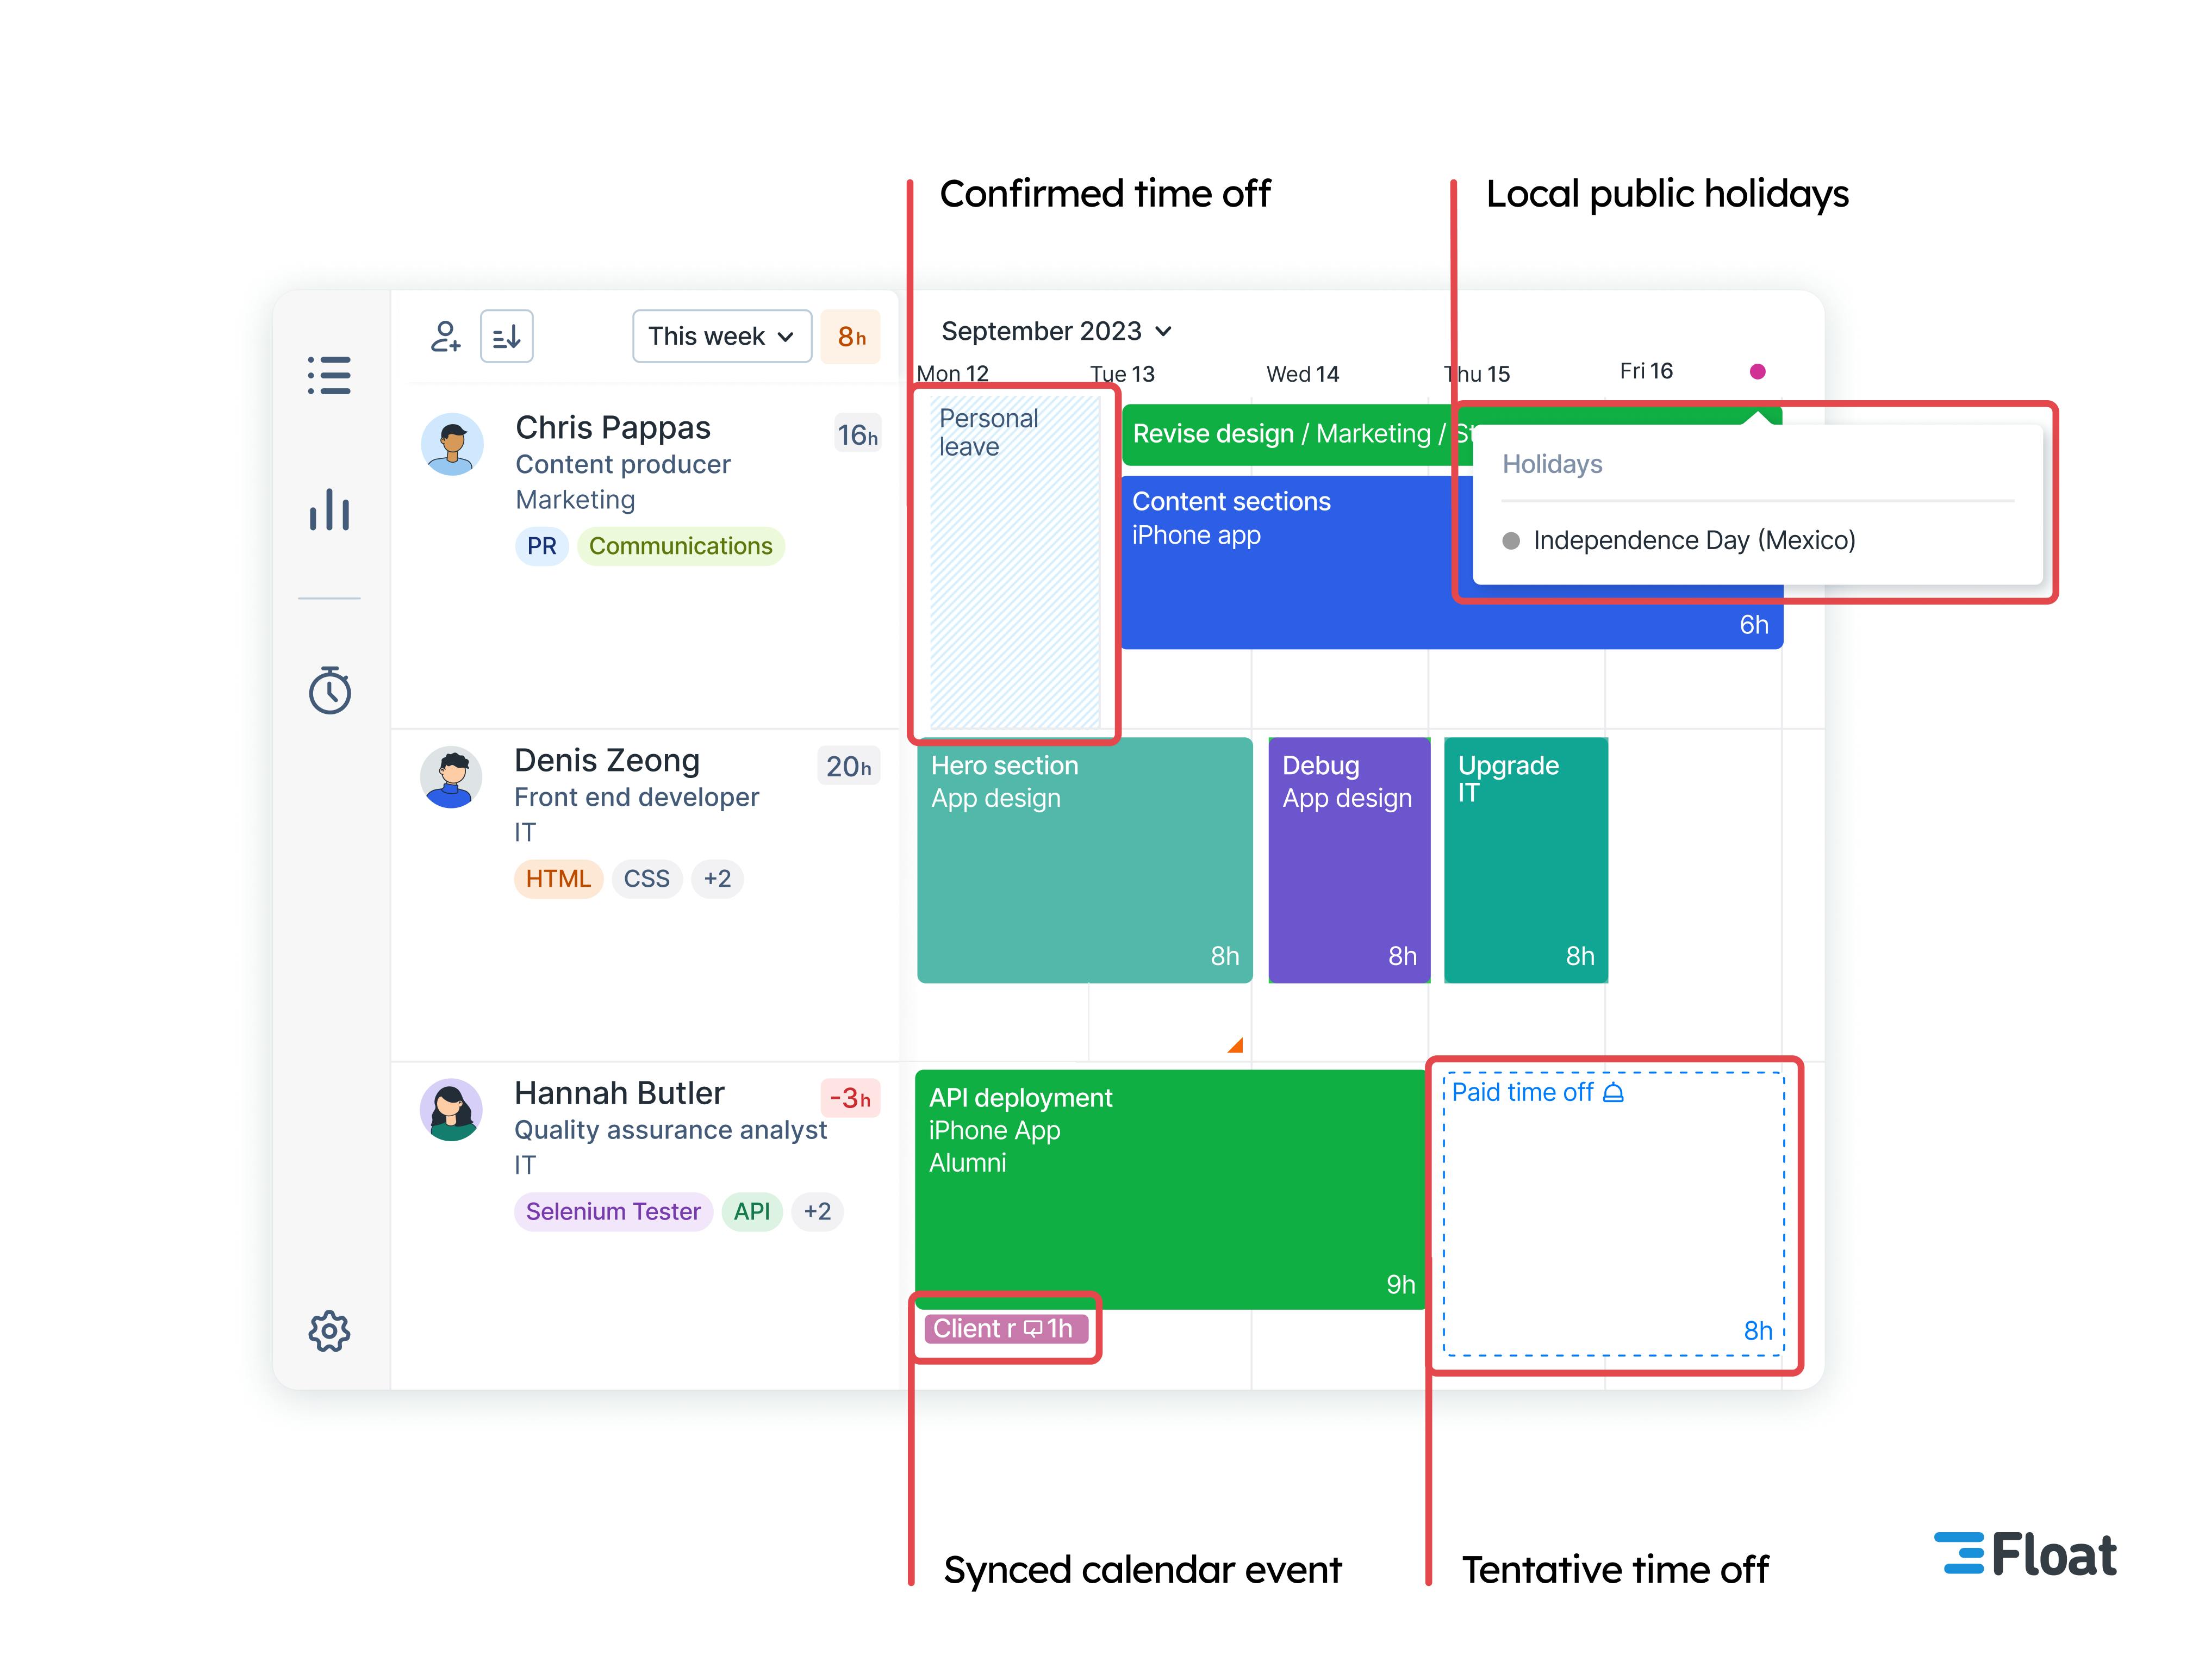Click the CSS tag
Image resolution: width=2205 pixels, height=1680 pixels.
click(647, 879)
